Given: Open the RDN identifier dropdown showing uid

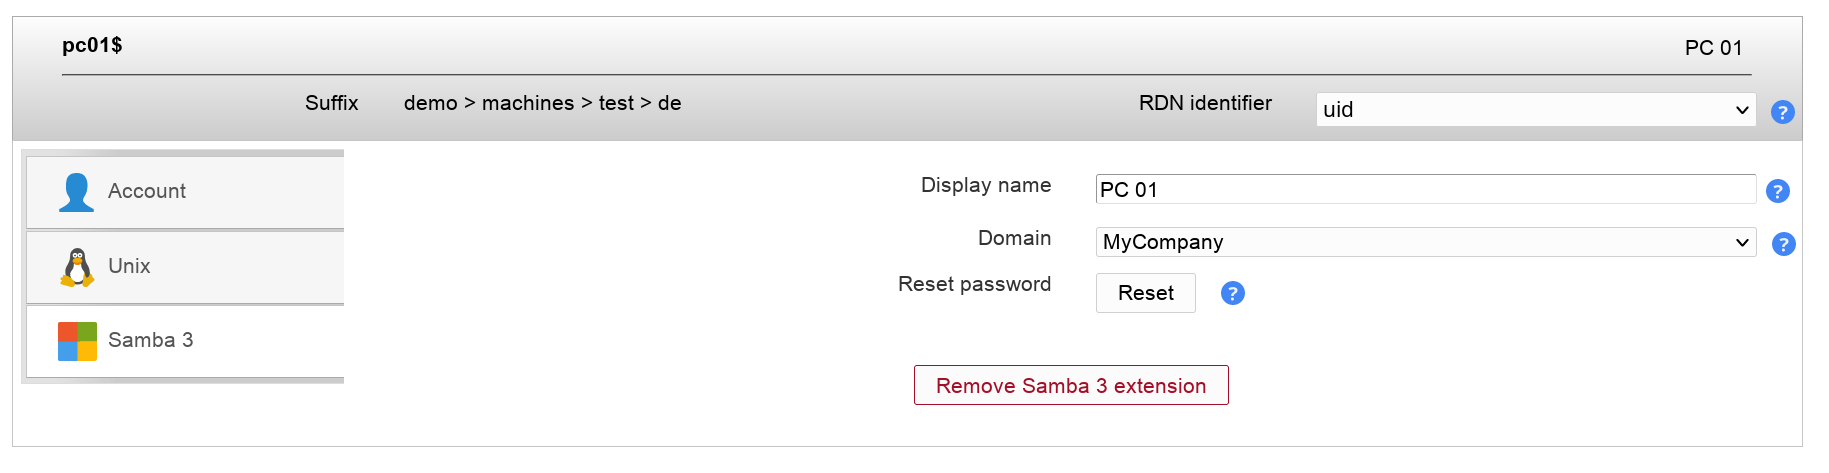Looking at the screenshot, I should pos(1535,110).
